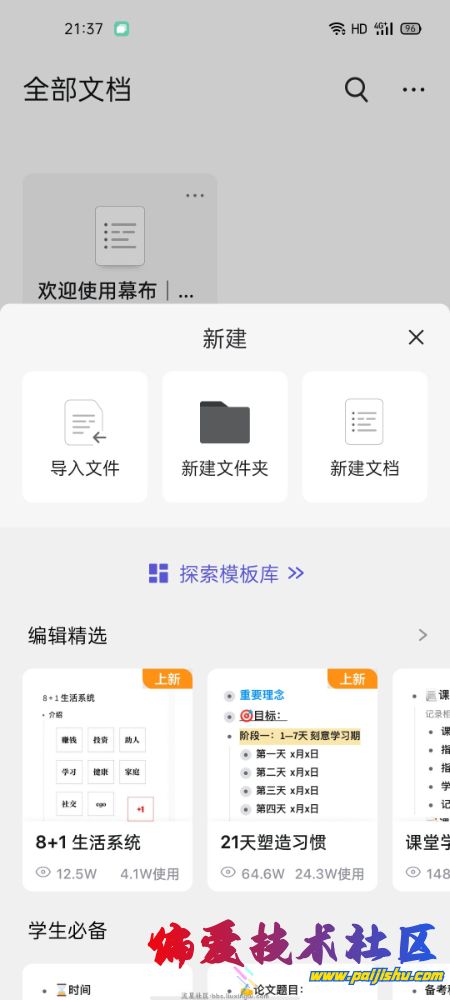
Task: Tap the battery indicator in status bar
Action: click(410, 29)
